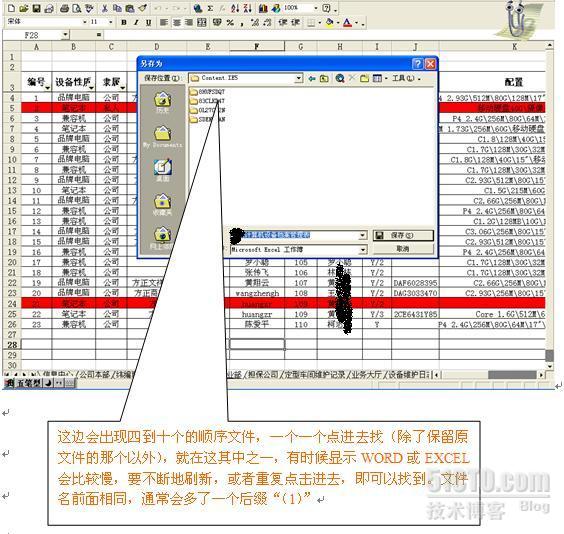Run the spelling check tool
This screenshot has height=534, width=564.
[x=89, y=8]
